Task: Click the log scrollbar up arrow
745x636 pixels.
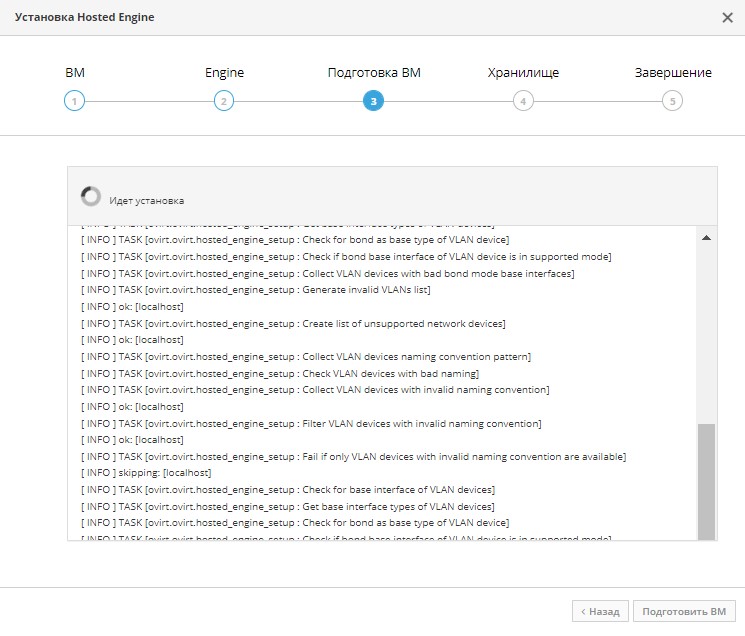Action: (707, 237)
